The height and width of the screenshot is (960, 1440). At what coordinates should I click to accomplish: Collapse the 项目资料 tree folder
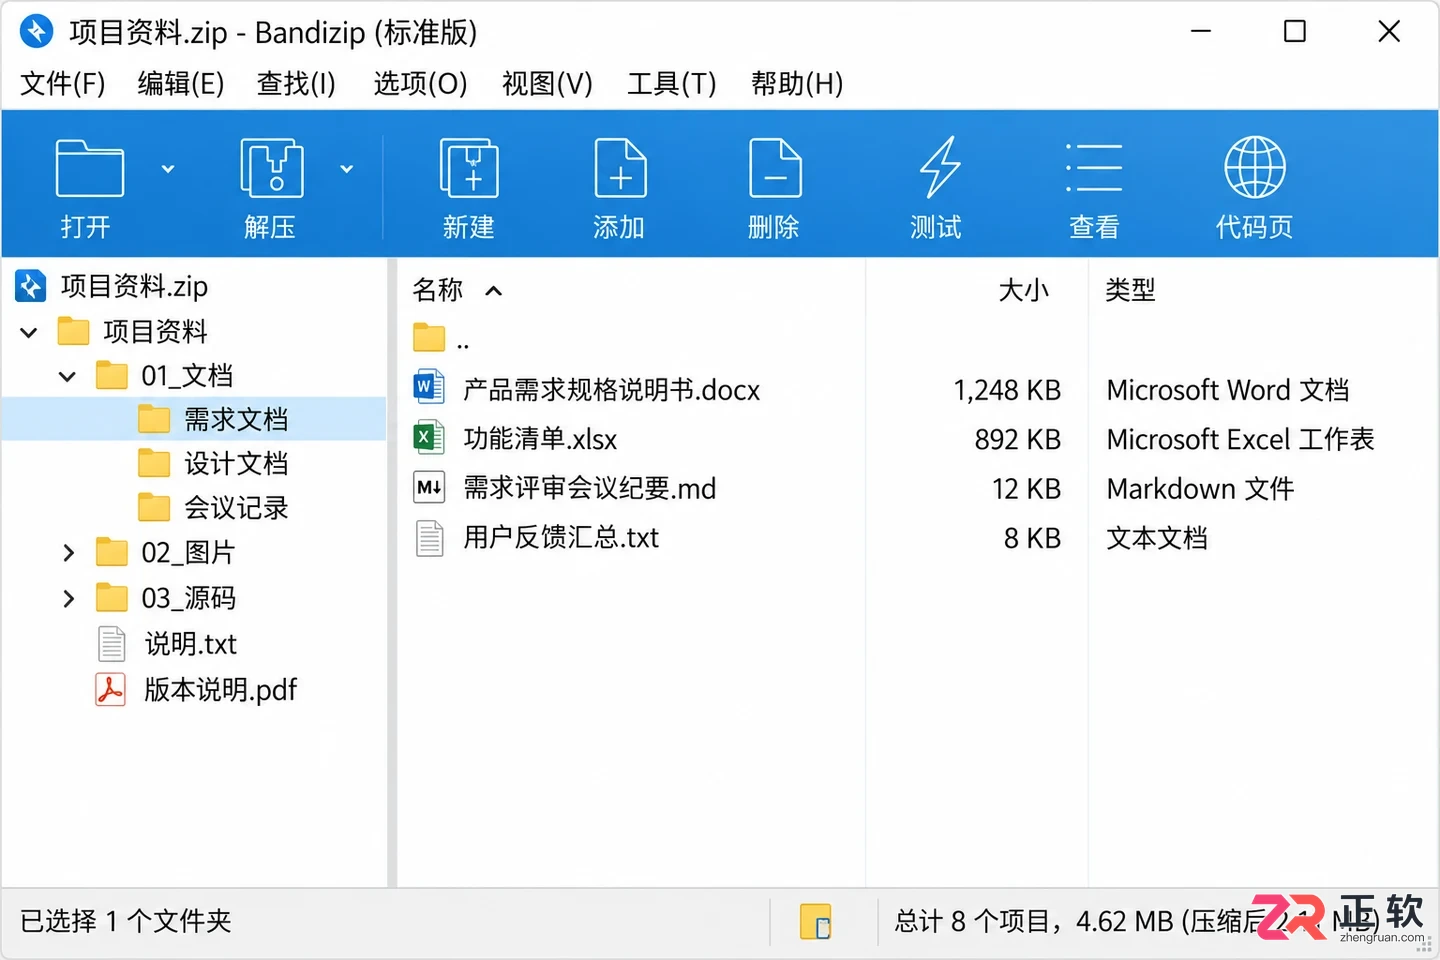coord(29,332)
